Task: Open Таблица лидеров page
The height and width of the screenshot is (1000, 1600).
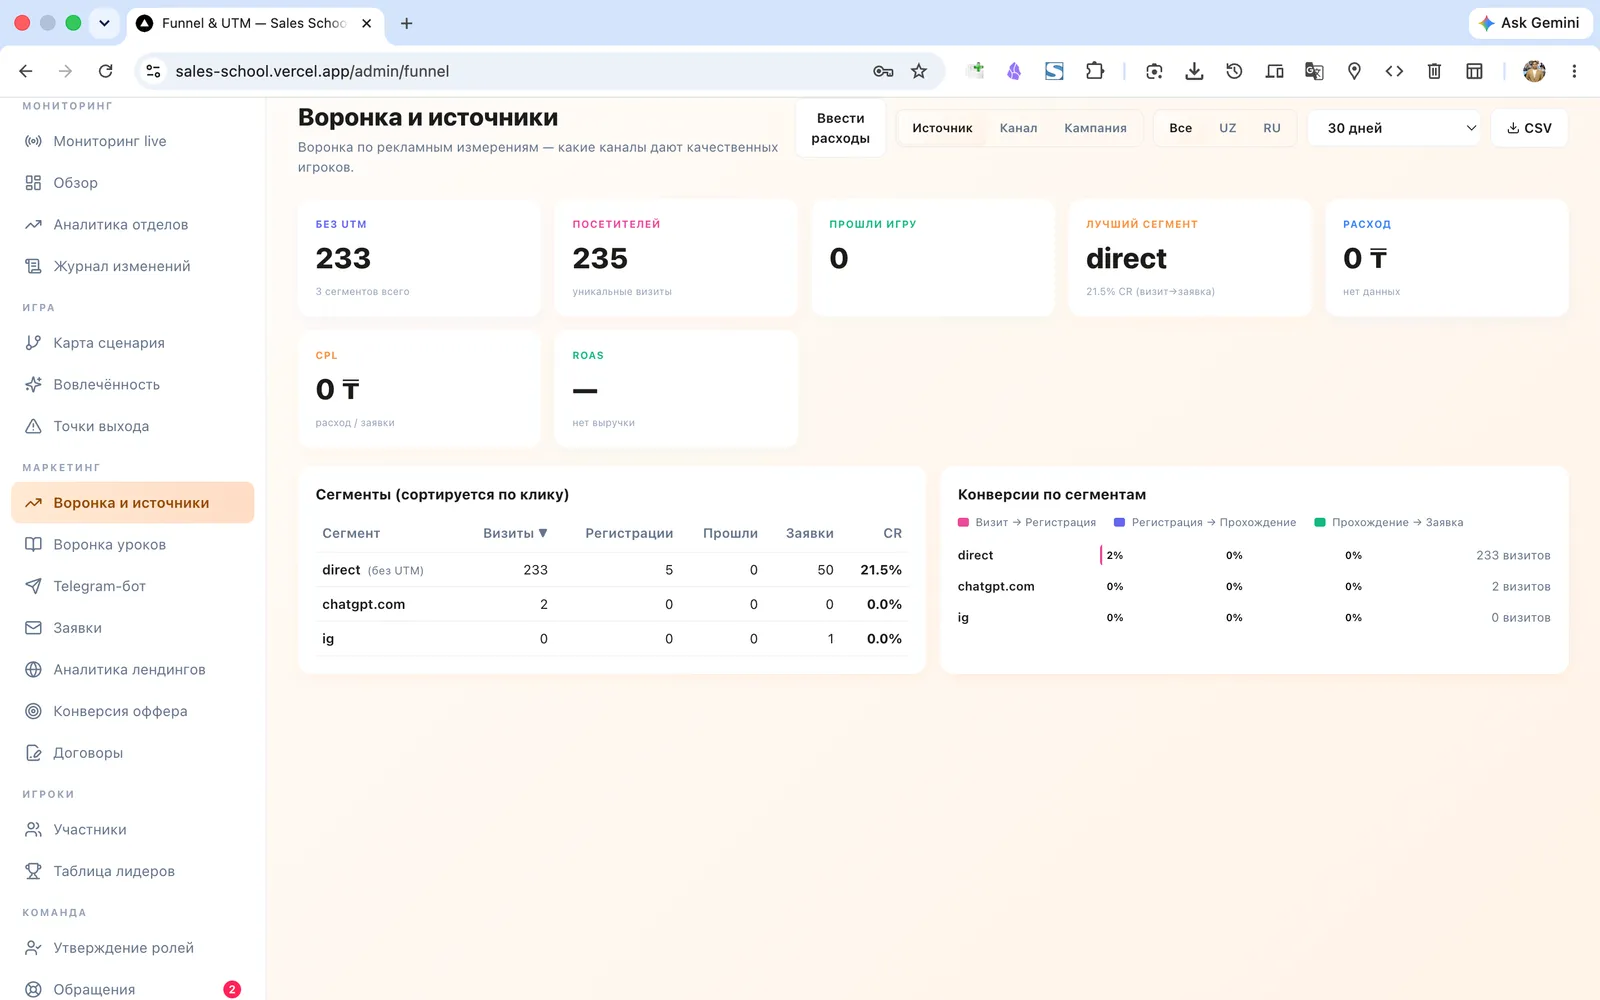Action: (132, 871)
